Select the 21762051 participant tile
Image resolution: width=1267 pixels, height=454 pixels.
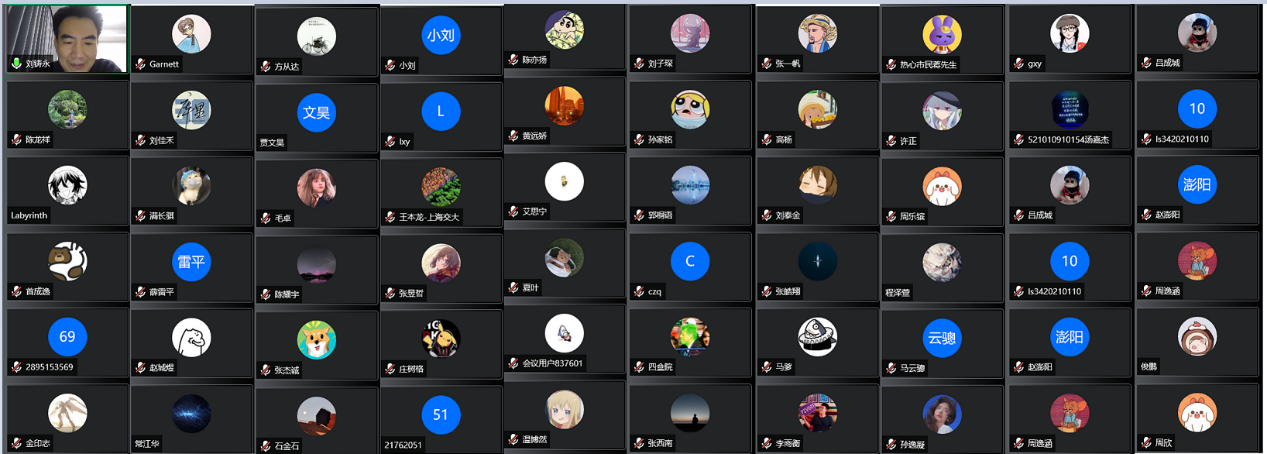coord(441,419)
